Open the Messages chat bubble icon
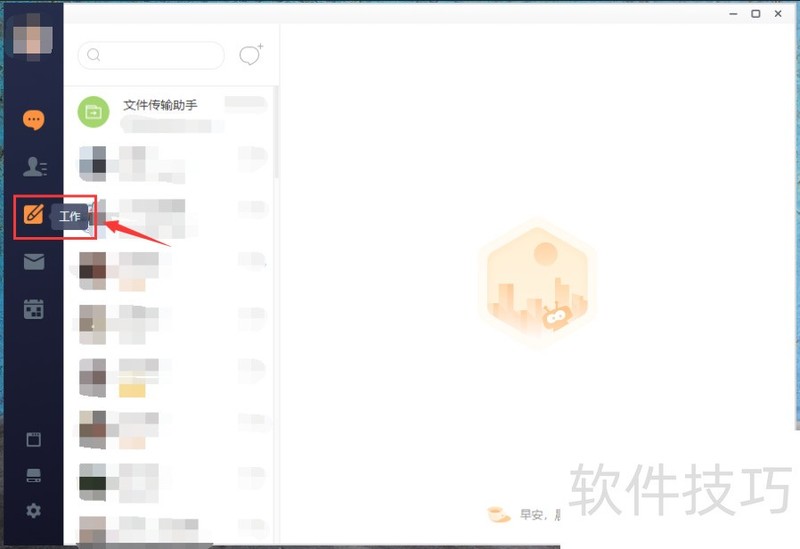 [34, 119]
